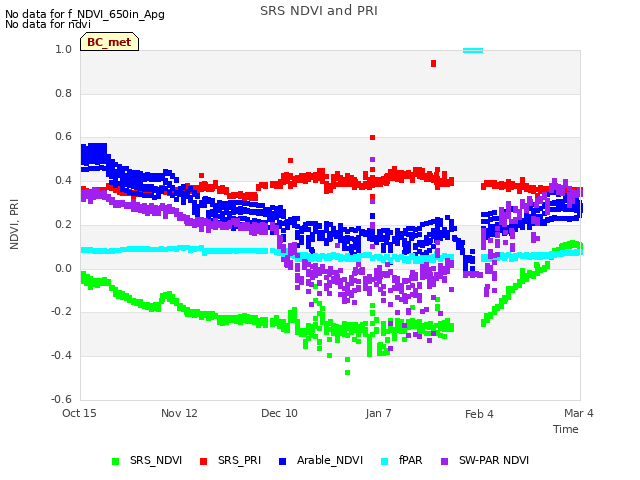Screen dimensions: 640x480
Task: Toggle SW-PAR NDVI legend entry
Action: [485, 460]
